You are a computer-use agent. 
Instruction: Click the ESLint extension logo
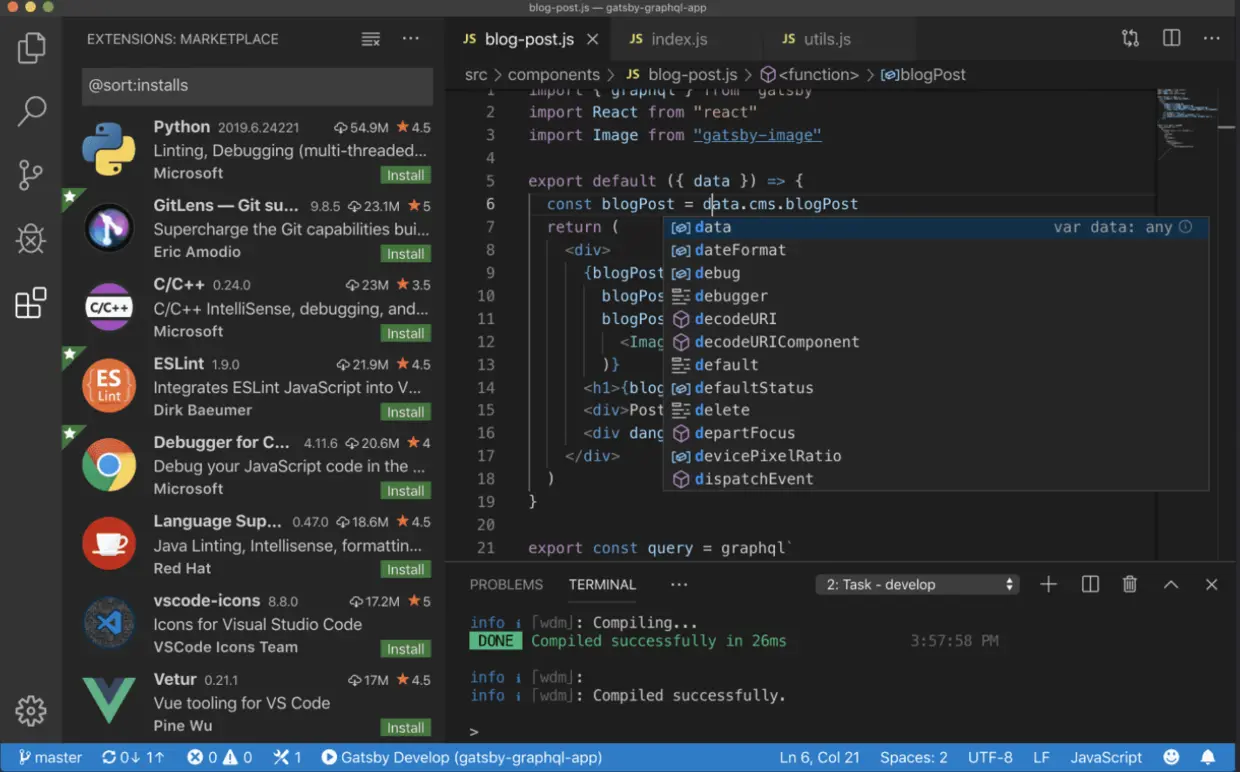pyautogui.click(x=109, y=386)
